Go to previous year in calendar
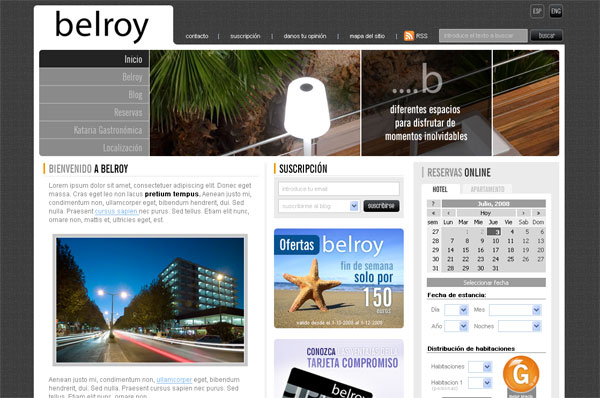 tap(433, 213)
